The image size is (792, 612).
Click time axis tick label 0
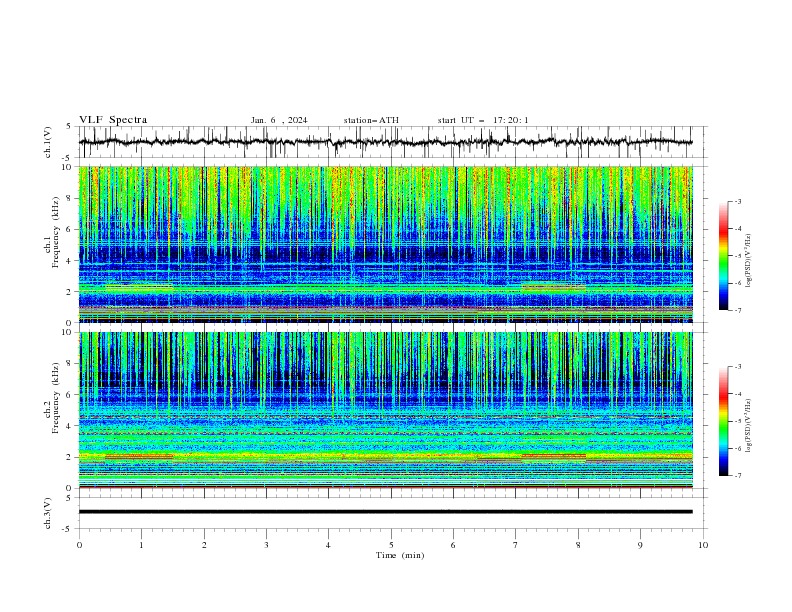pyautogui.click(x=79, y=545)
